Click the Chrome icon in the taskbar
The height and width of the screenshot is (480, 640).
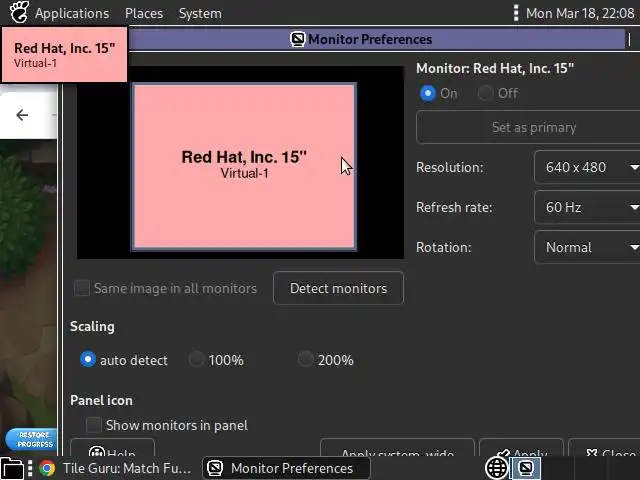(47, 468)
